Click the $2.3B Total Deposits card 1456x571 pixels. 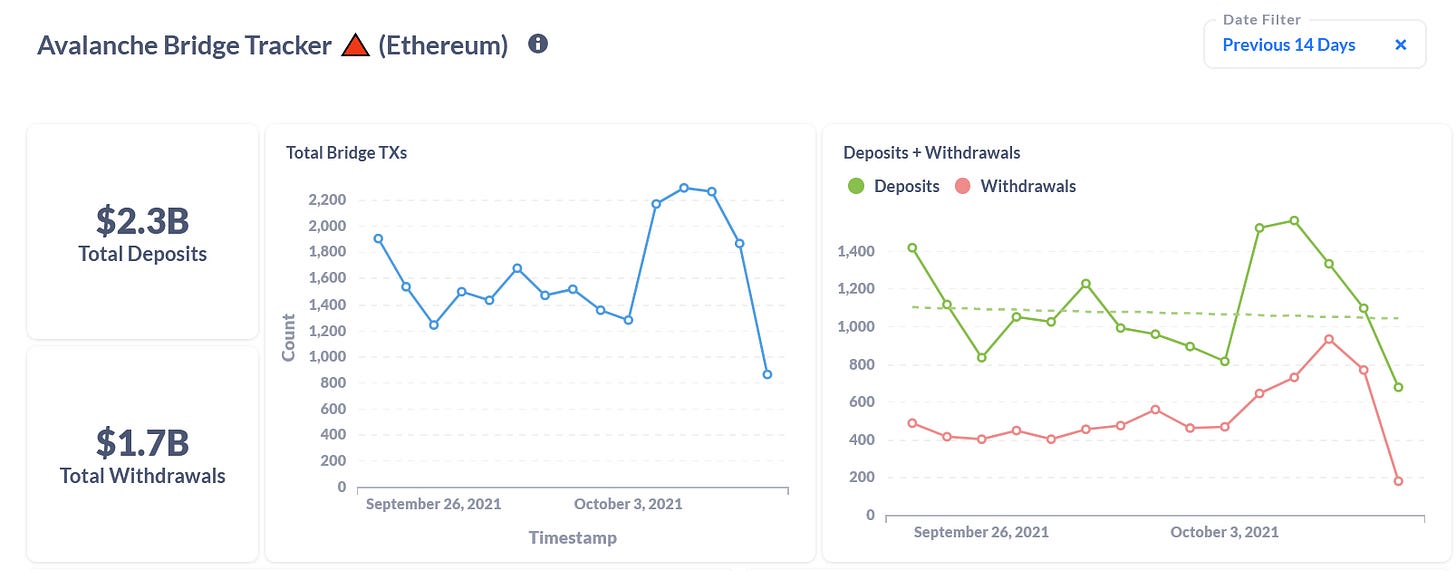point(142,232)
